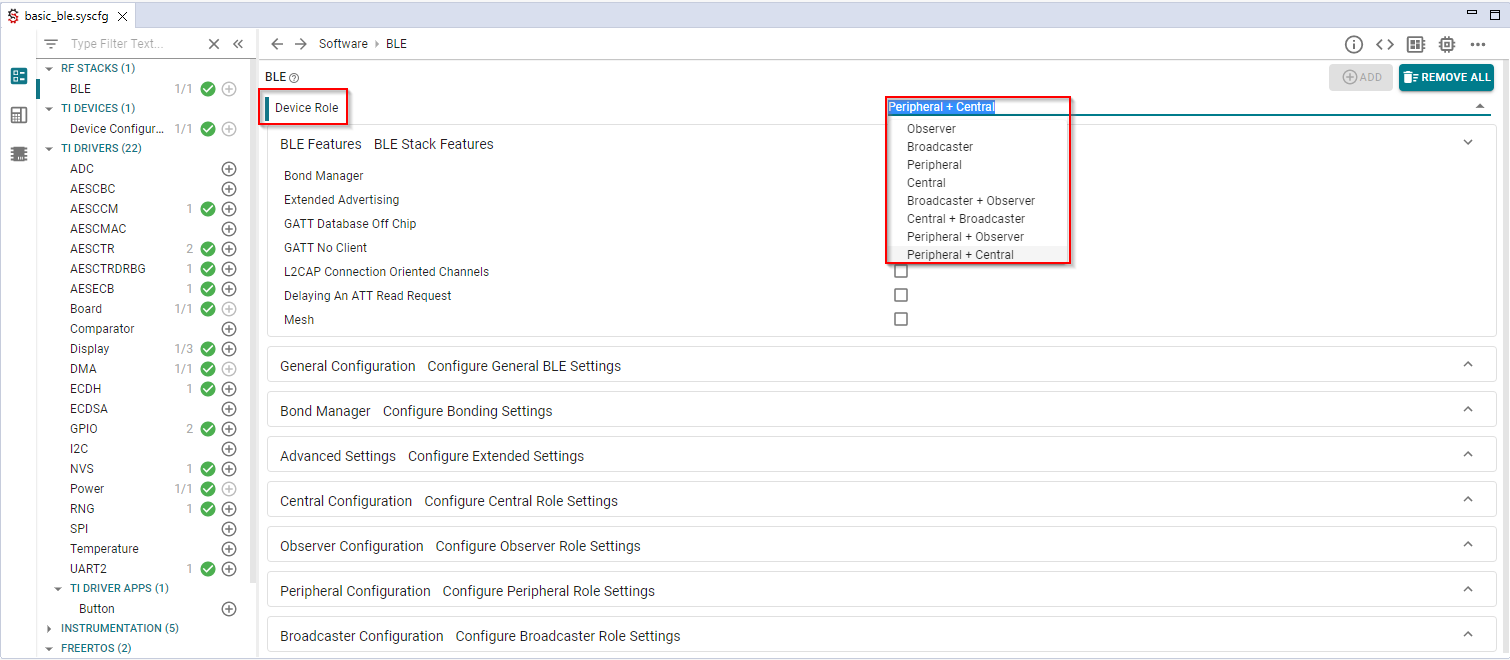
Task: Click Software in the breadcrumb path
Action: click(x=343, y=44)
